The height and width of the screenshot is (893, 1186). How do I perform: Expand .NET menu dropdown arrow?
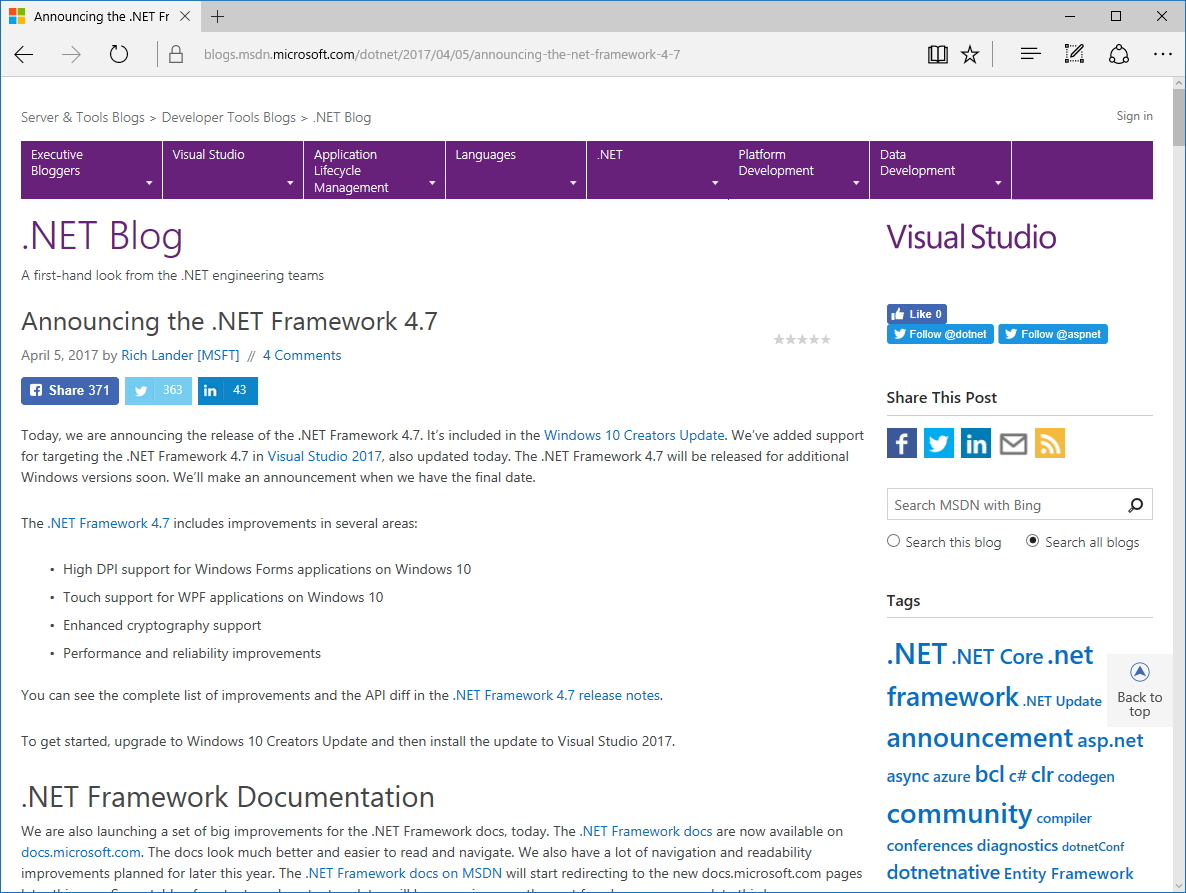715,183
